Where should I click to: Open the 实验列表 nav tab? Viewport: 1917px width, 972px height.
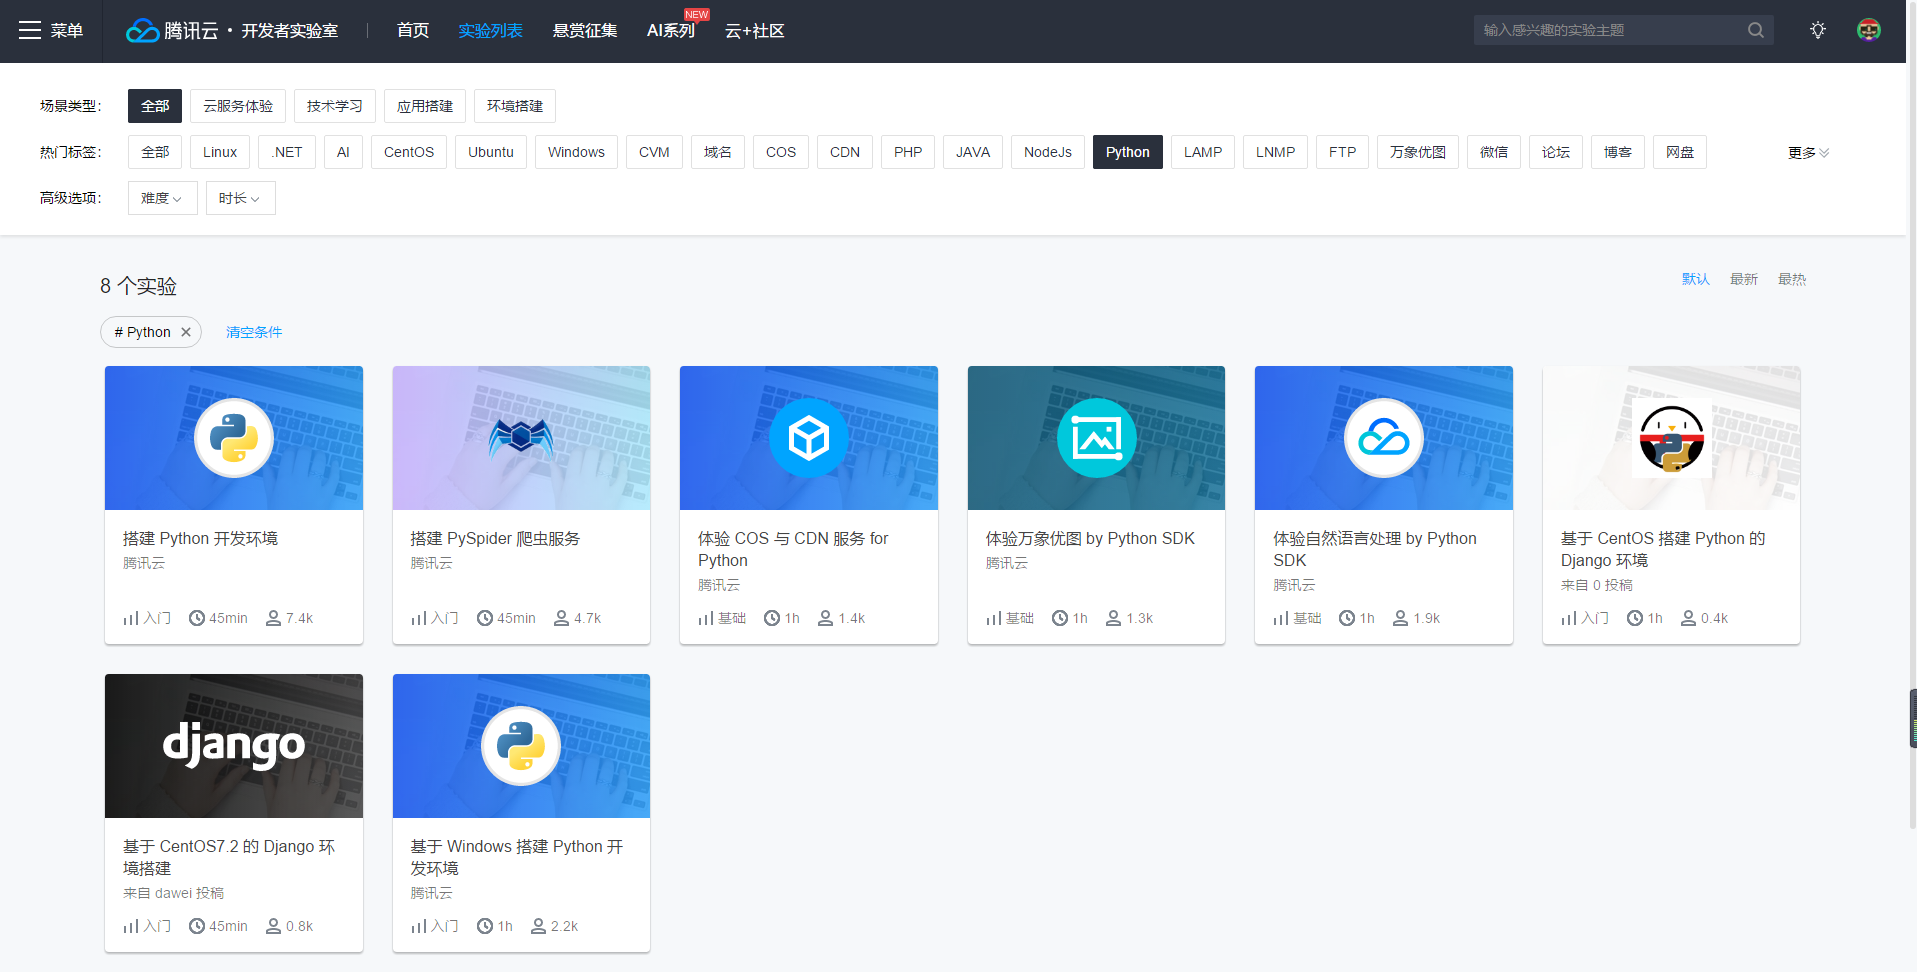click(x=490, y=31)
